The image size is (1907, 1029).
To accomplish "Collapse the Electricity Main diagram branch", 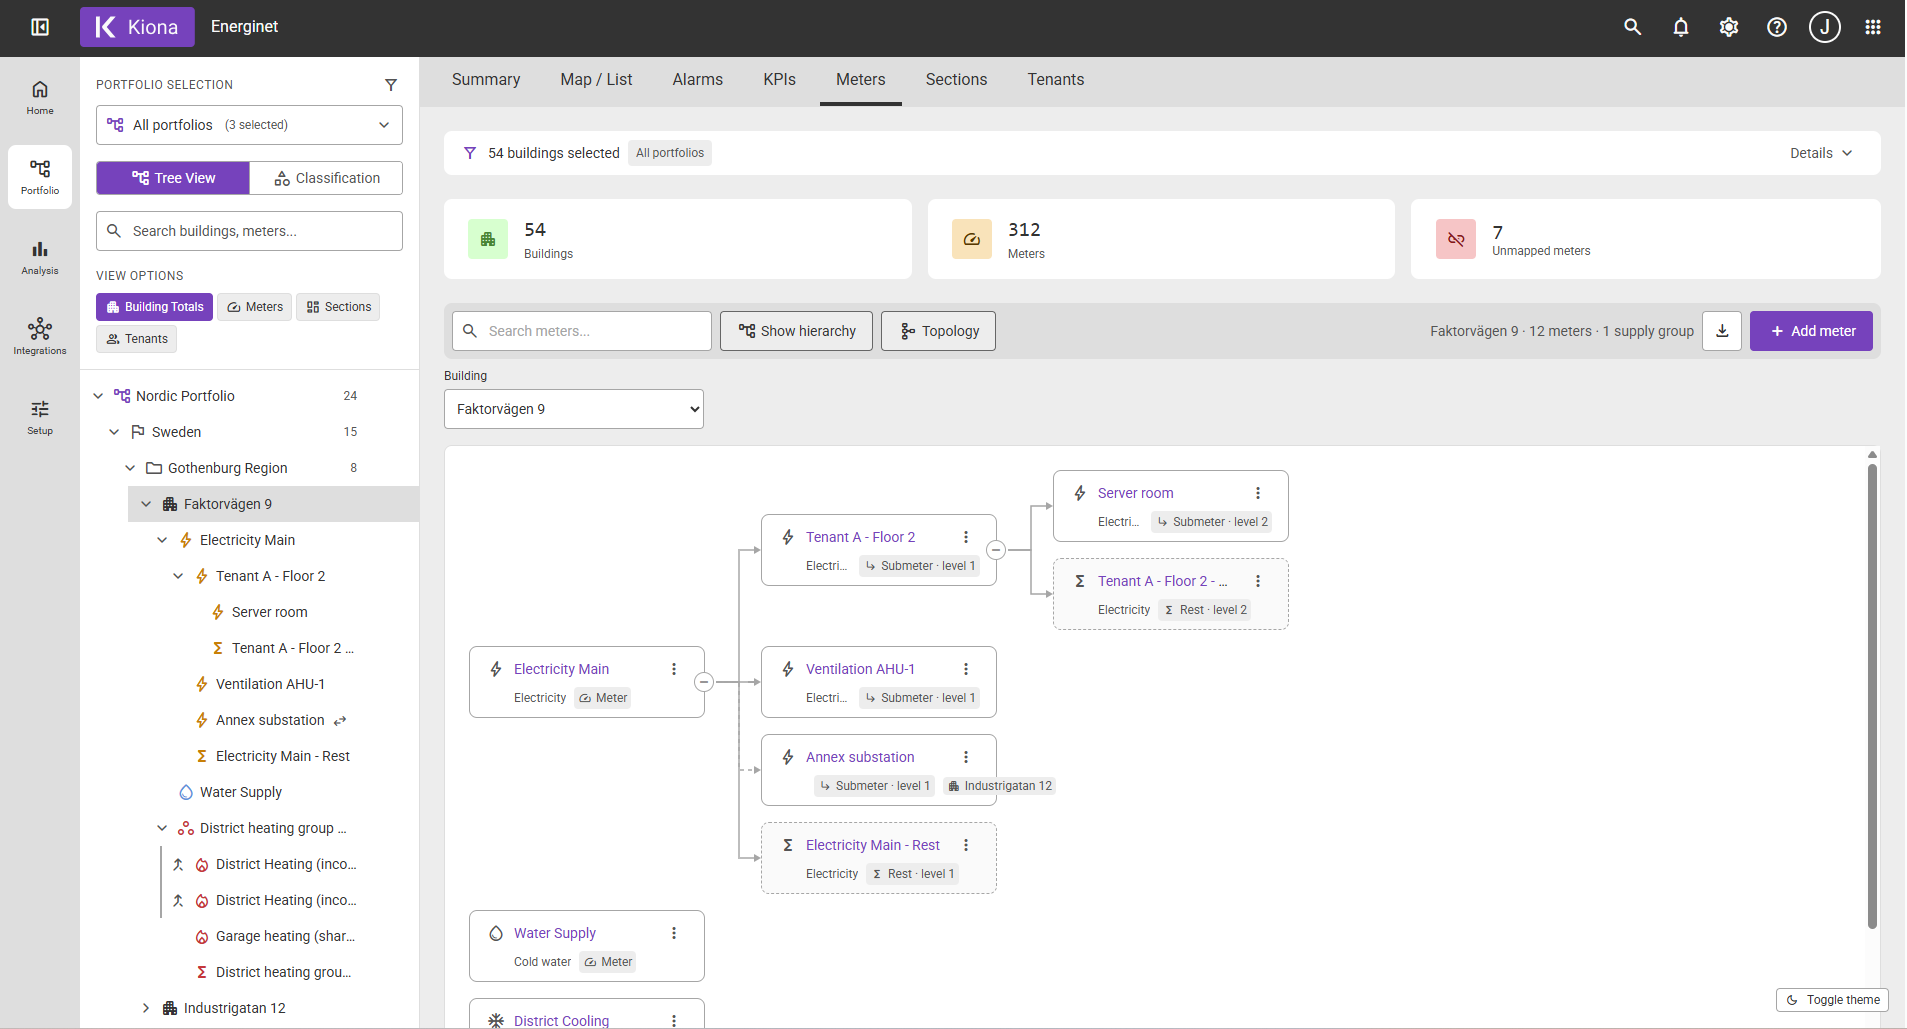I will (x=704, y=682).
